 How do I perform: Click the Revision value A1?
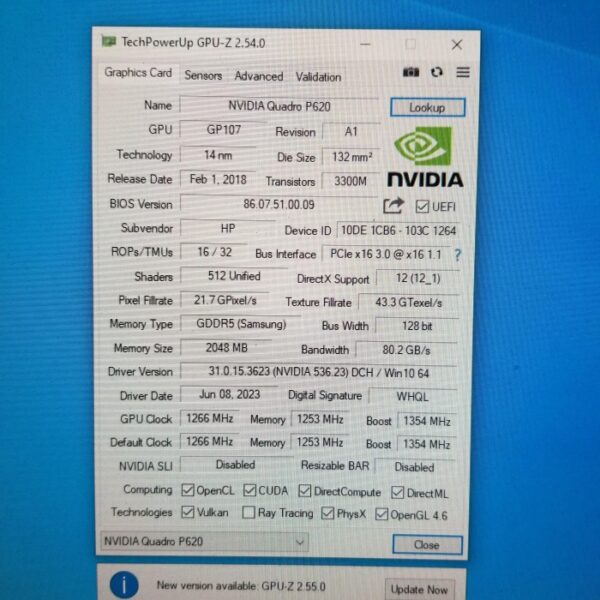point(351,132)
